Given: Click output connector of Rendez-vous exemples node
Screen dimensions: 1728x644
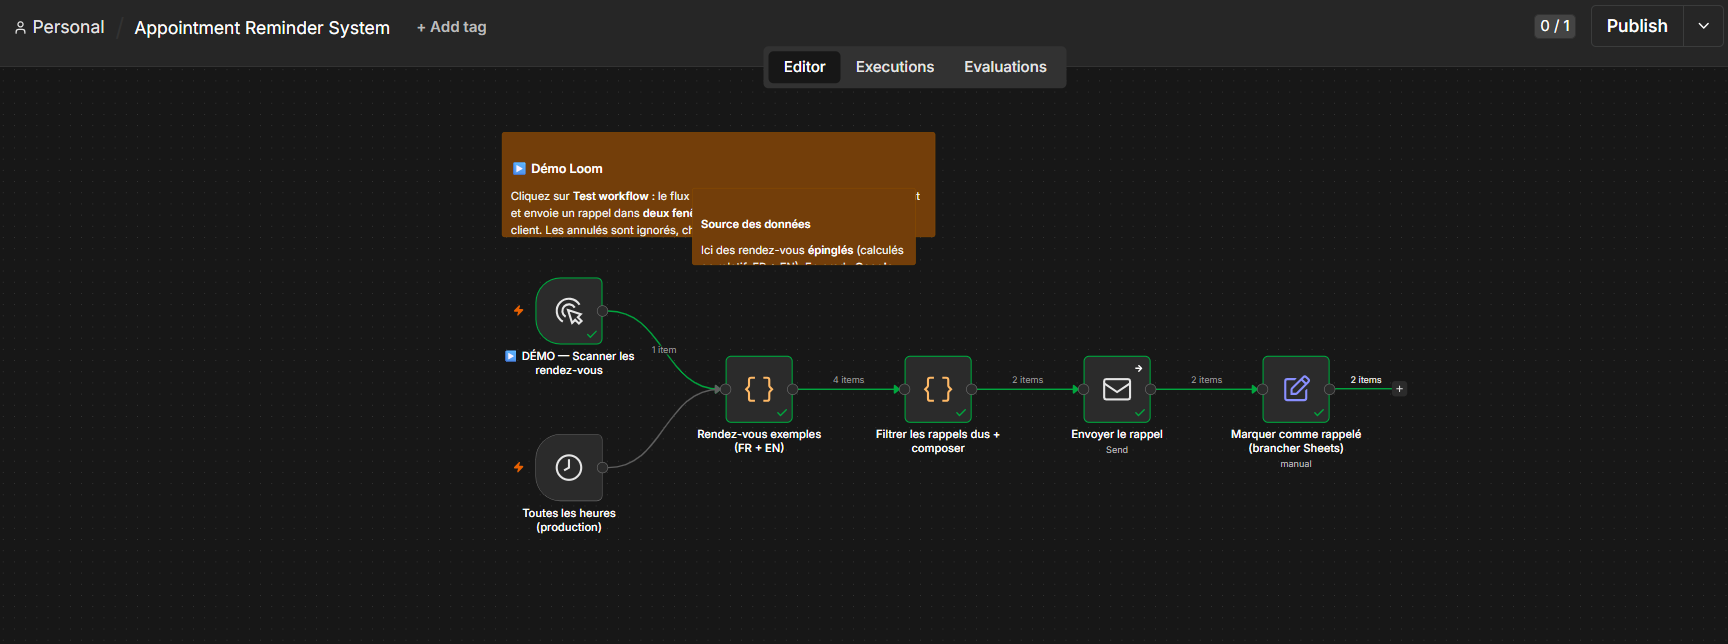Looking at the screenshot, I should [792, 389].
